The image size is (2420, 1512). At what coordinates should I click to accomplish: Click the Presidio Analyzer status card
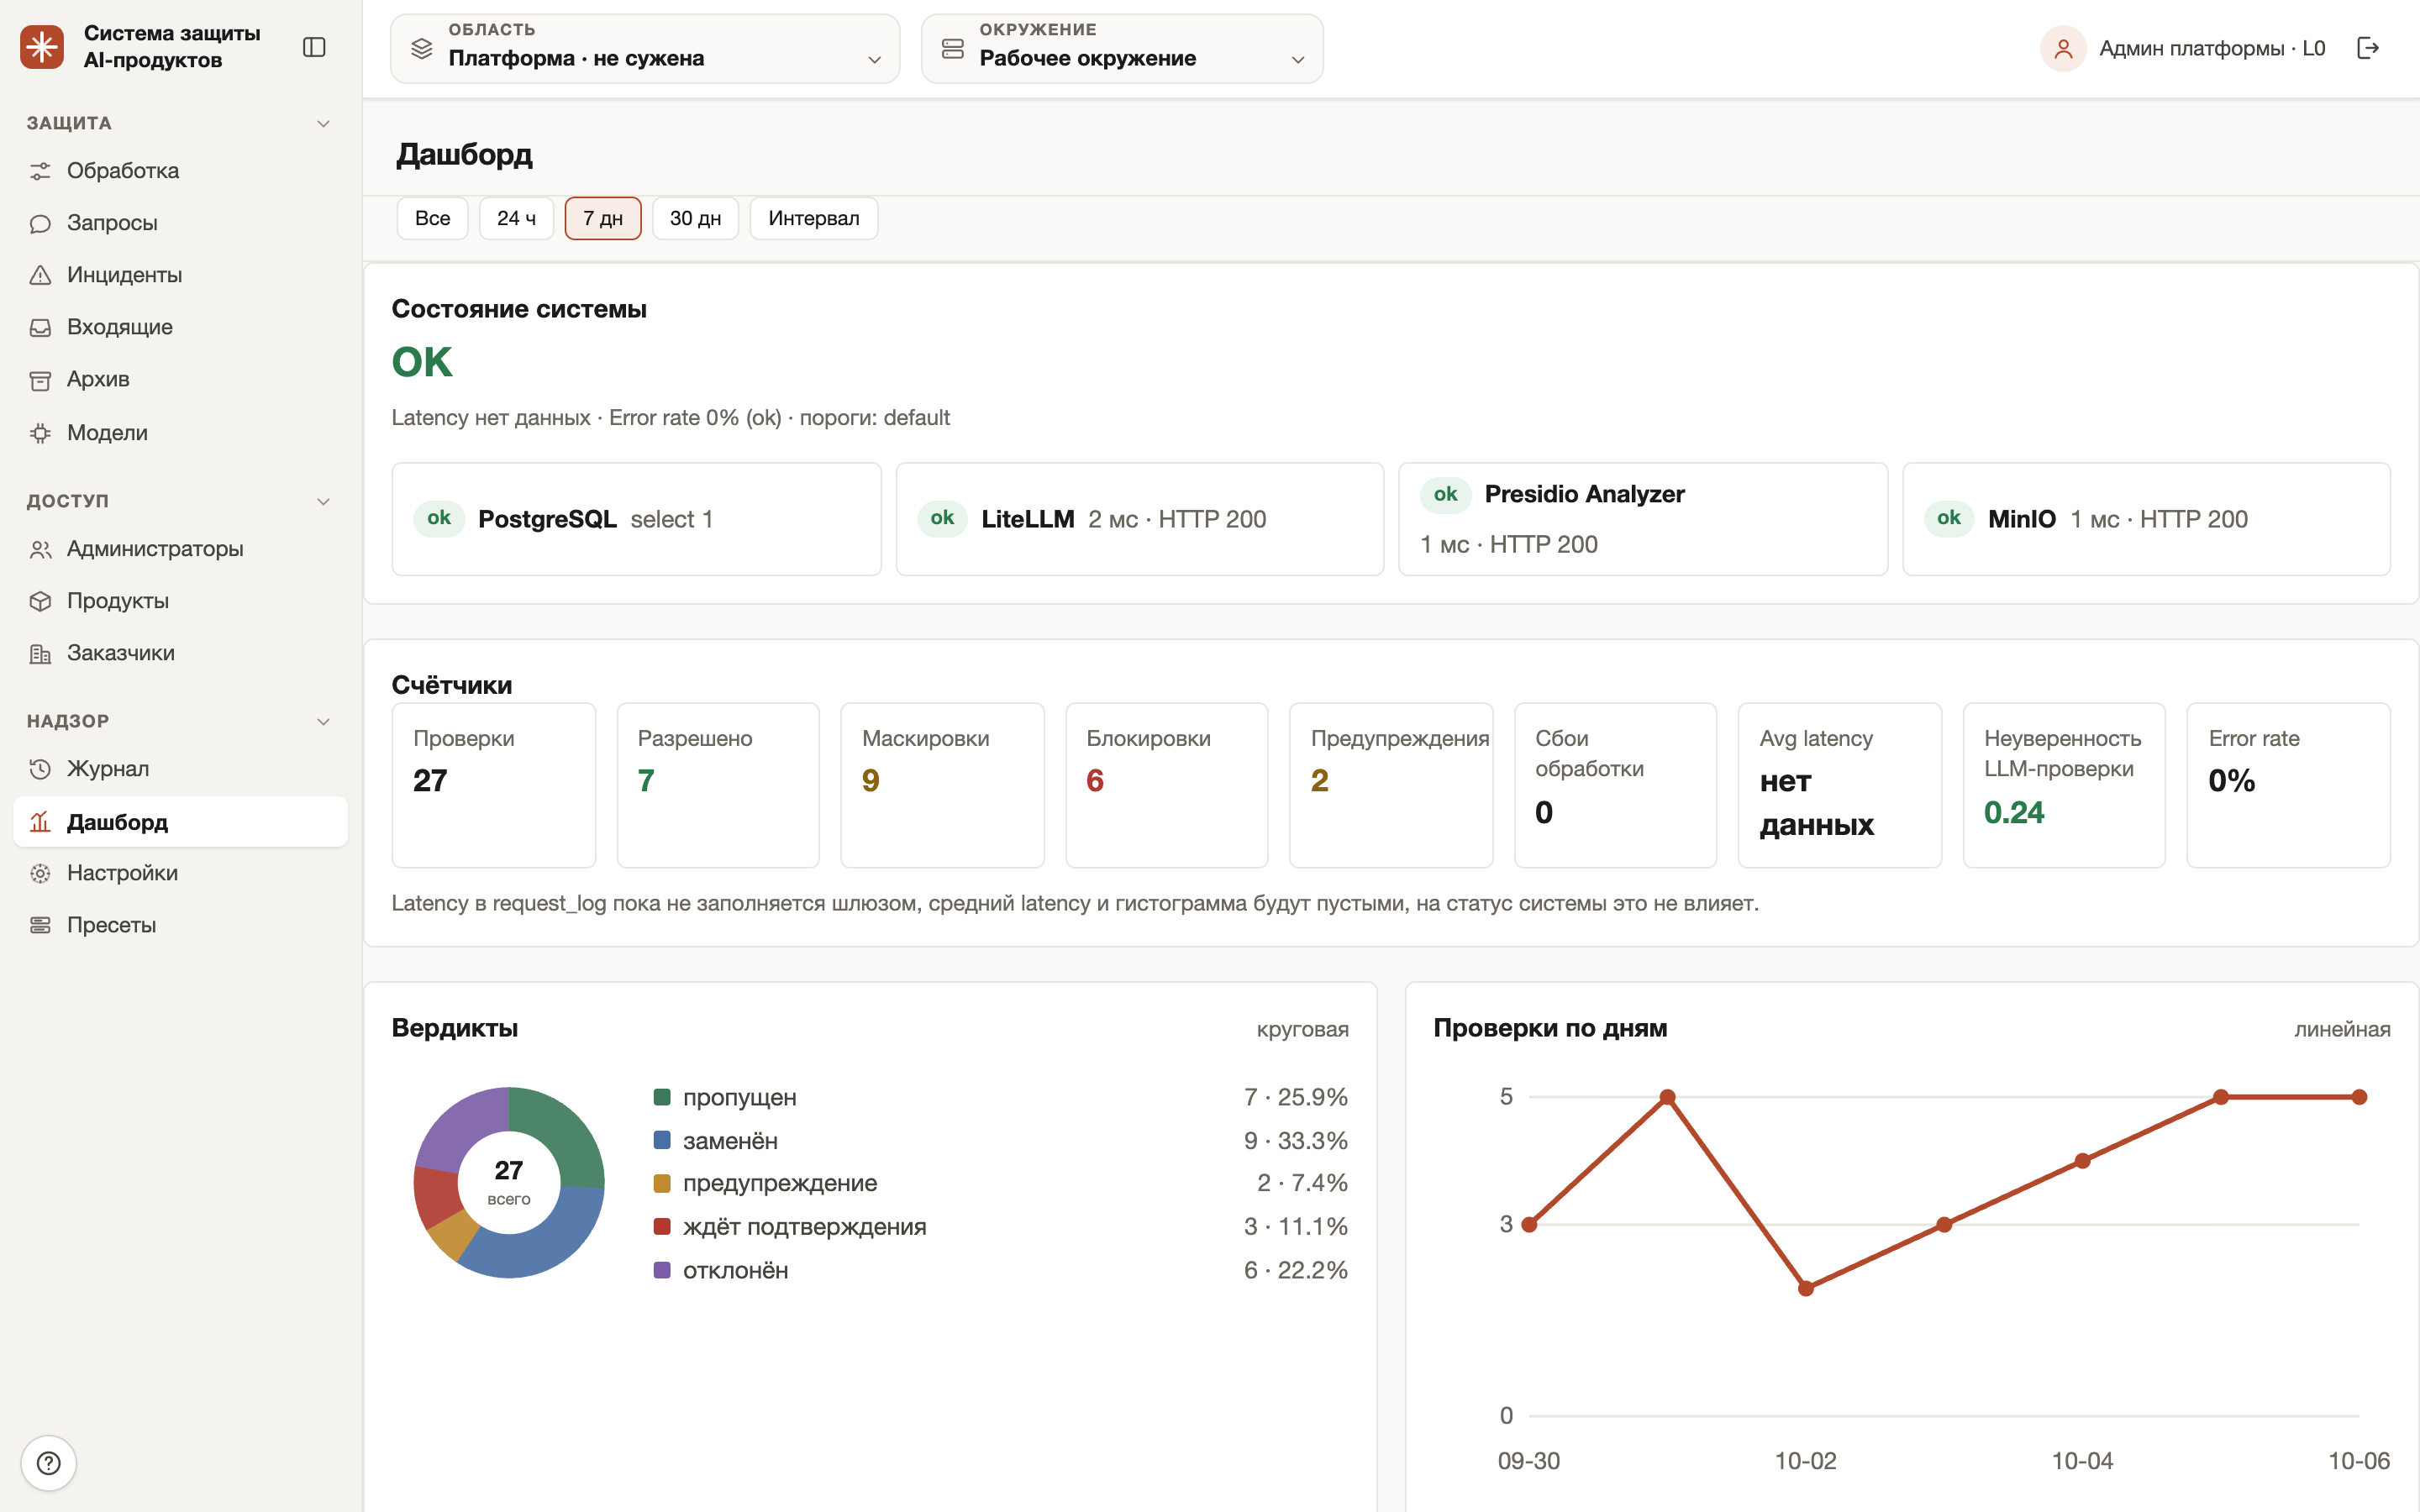pos(1643,519)
